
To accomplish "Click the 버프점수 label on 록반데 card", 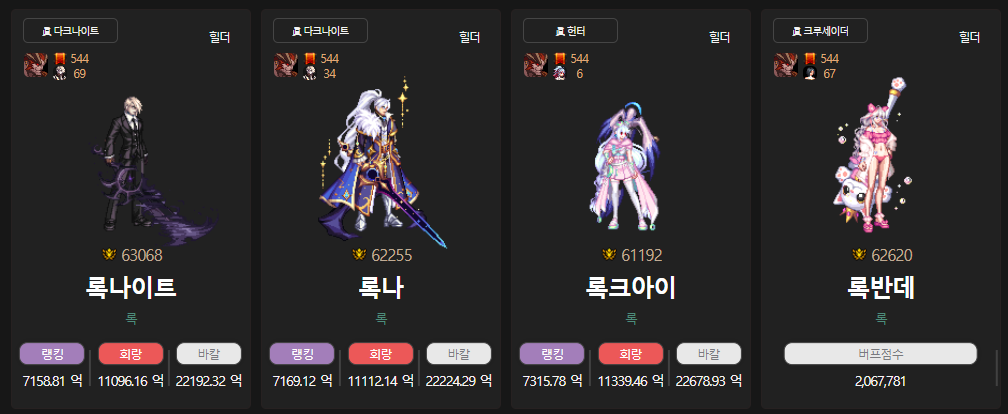I will coord(881,354).
